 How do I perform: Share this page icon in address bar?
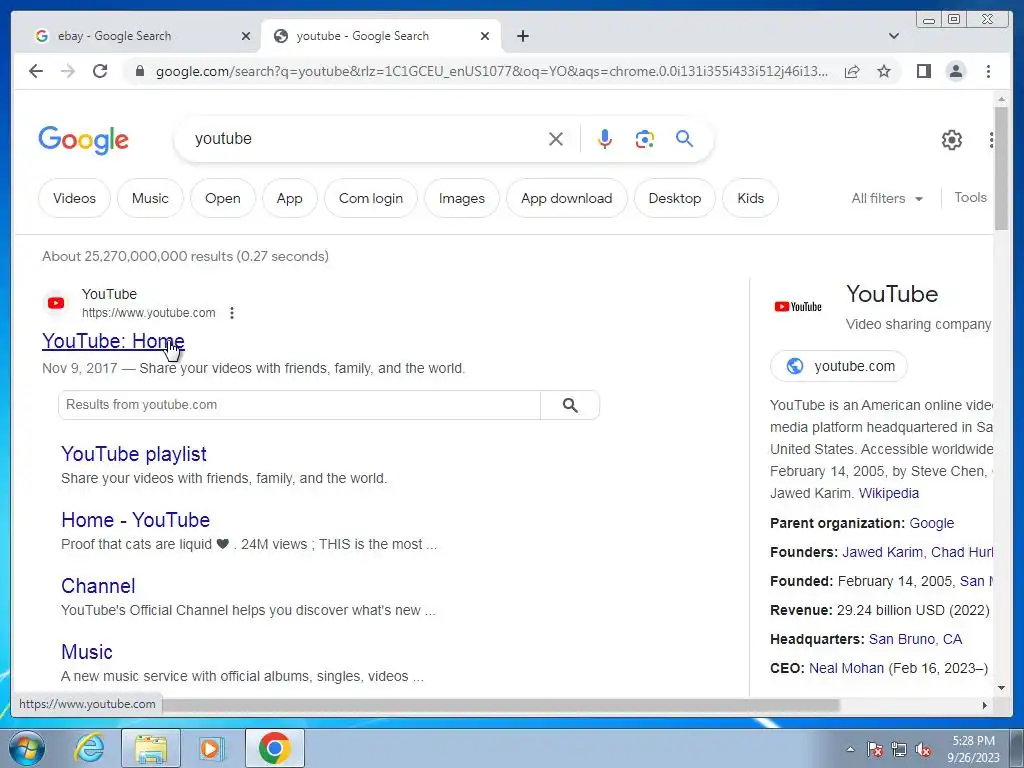coord(852,71)
